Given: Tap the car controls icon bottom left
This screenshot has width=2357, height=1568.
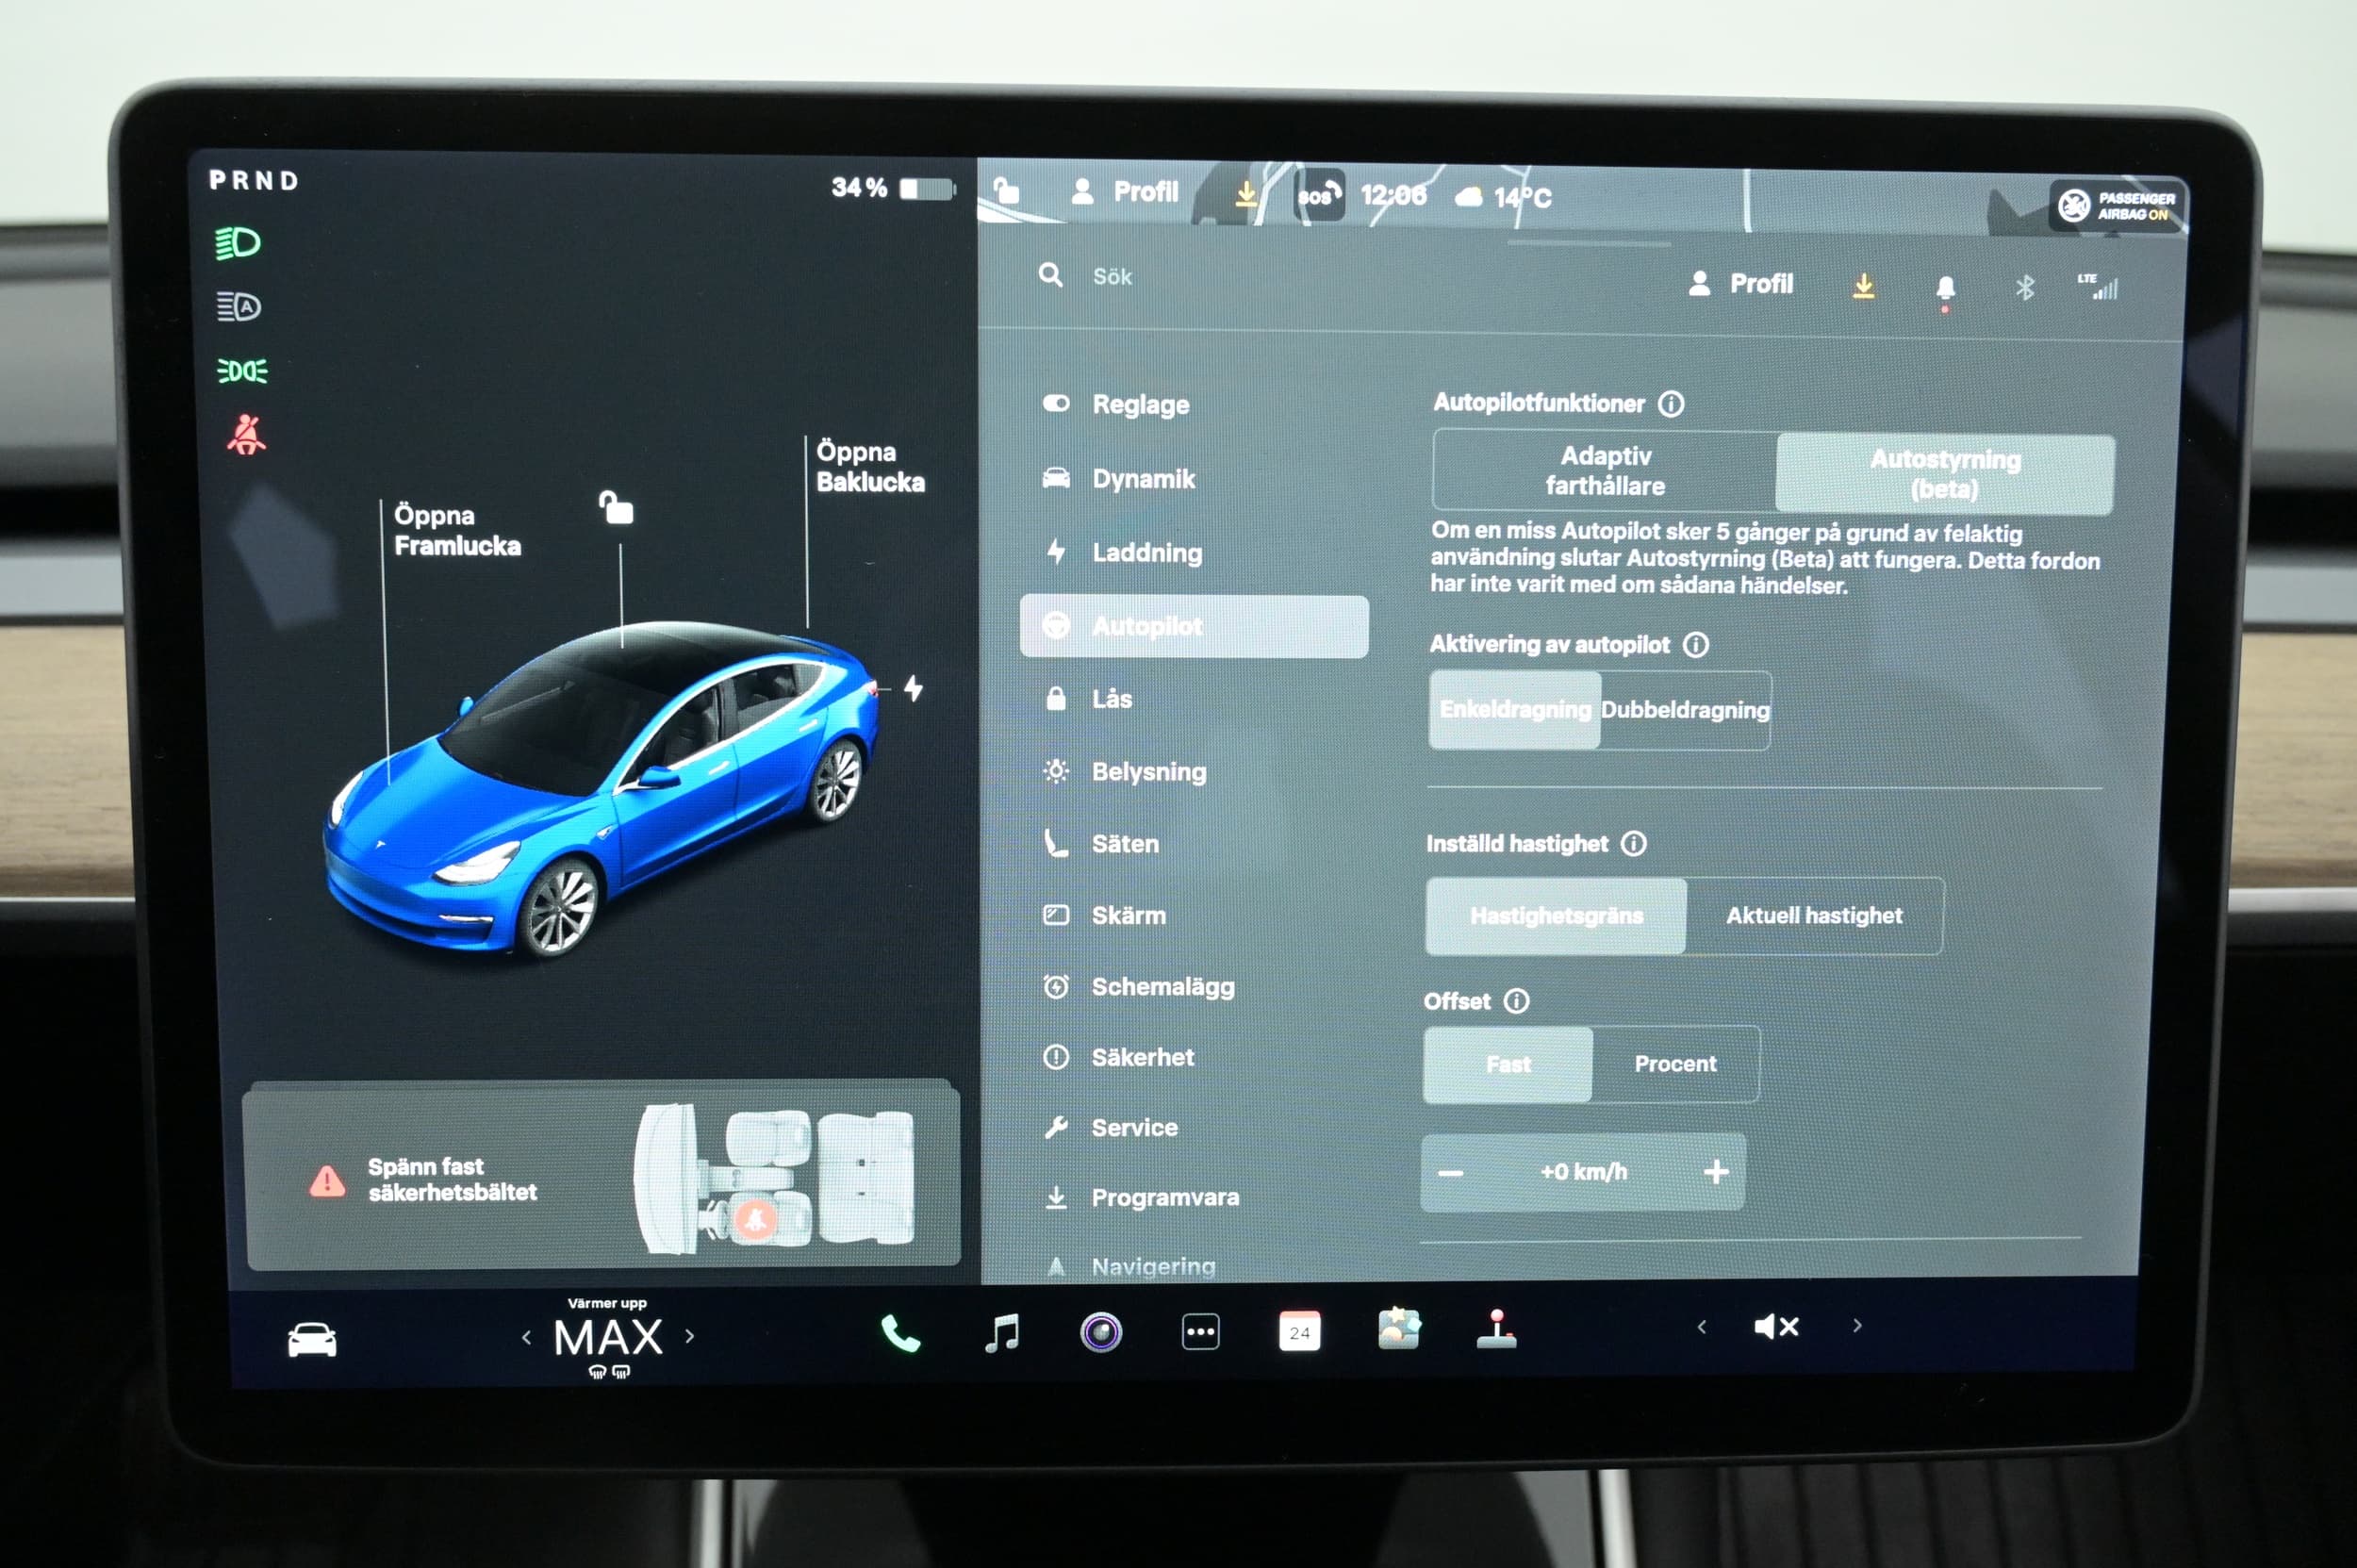Looking at the screenshot, I should (x=312, y=1340).
